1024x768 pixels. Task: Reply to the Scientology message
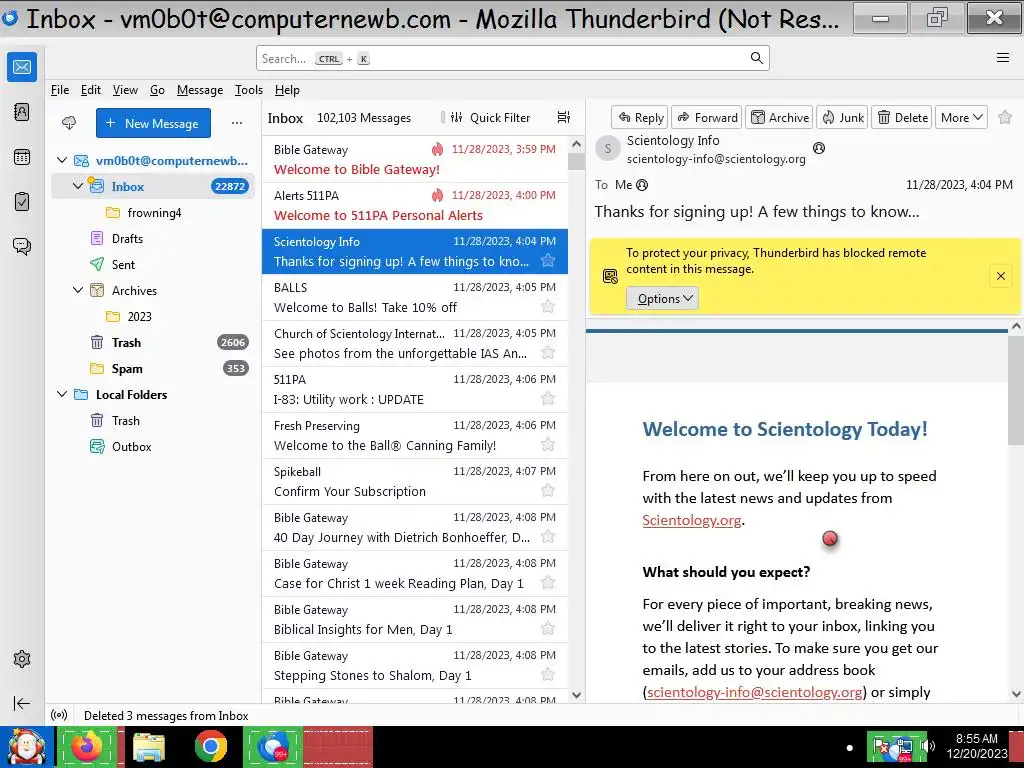(x=640, y=118)
